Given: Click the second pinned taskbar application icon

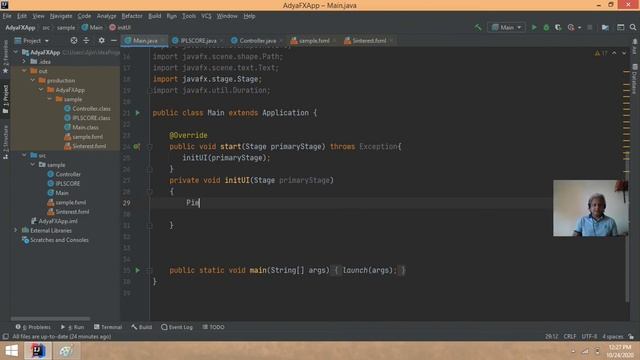Looking at the screenshot, I should point(66,351).
